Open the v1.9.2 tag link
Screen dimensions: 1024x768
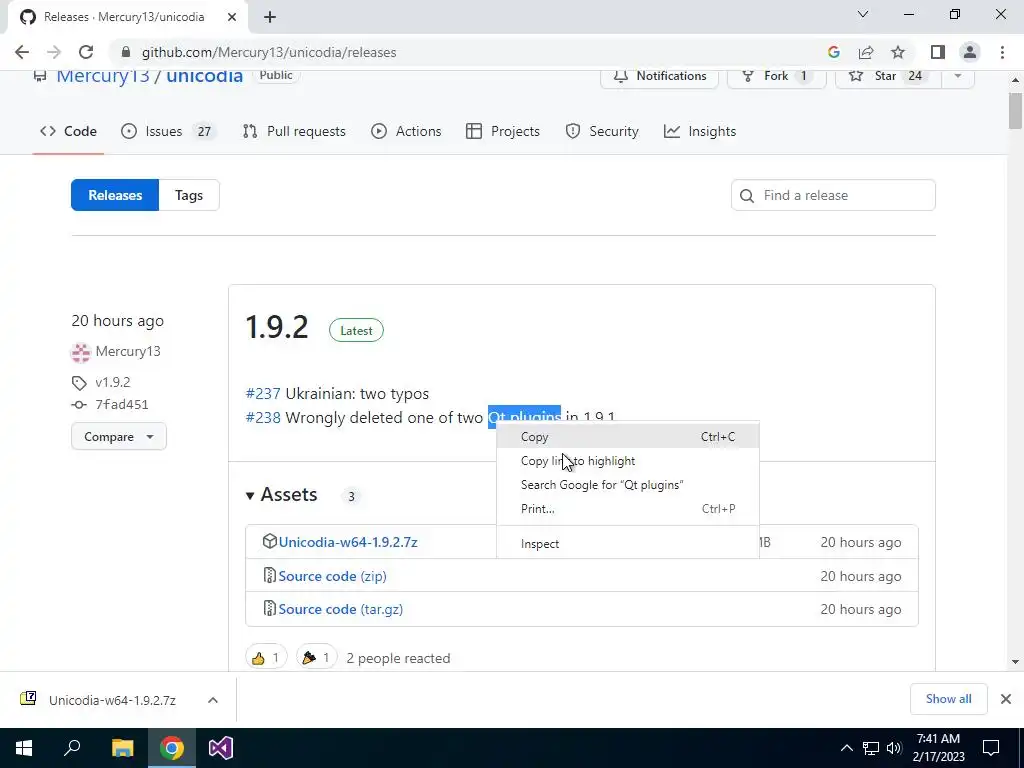pos(113,382)
